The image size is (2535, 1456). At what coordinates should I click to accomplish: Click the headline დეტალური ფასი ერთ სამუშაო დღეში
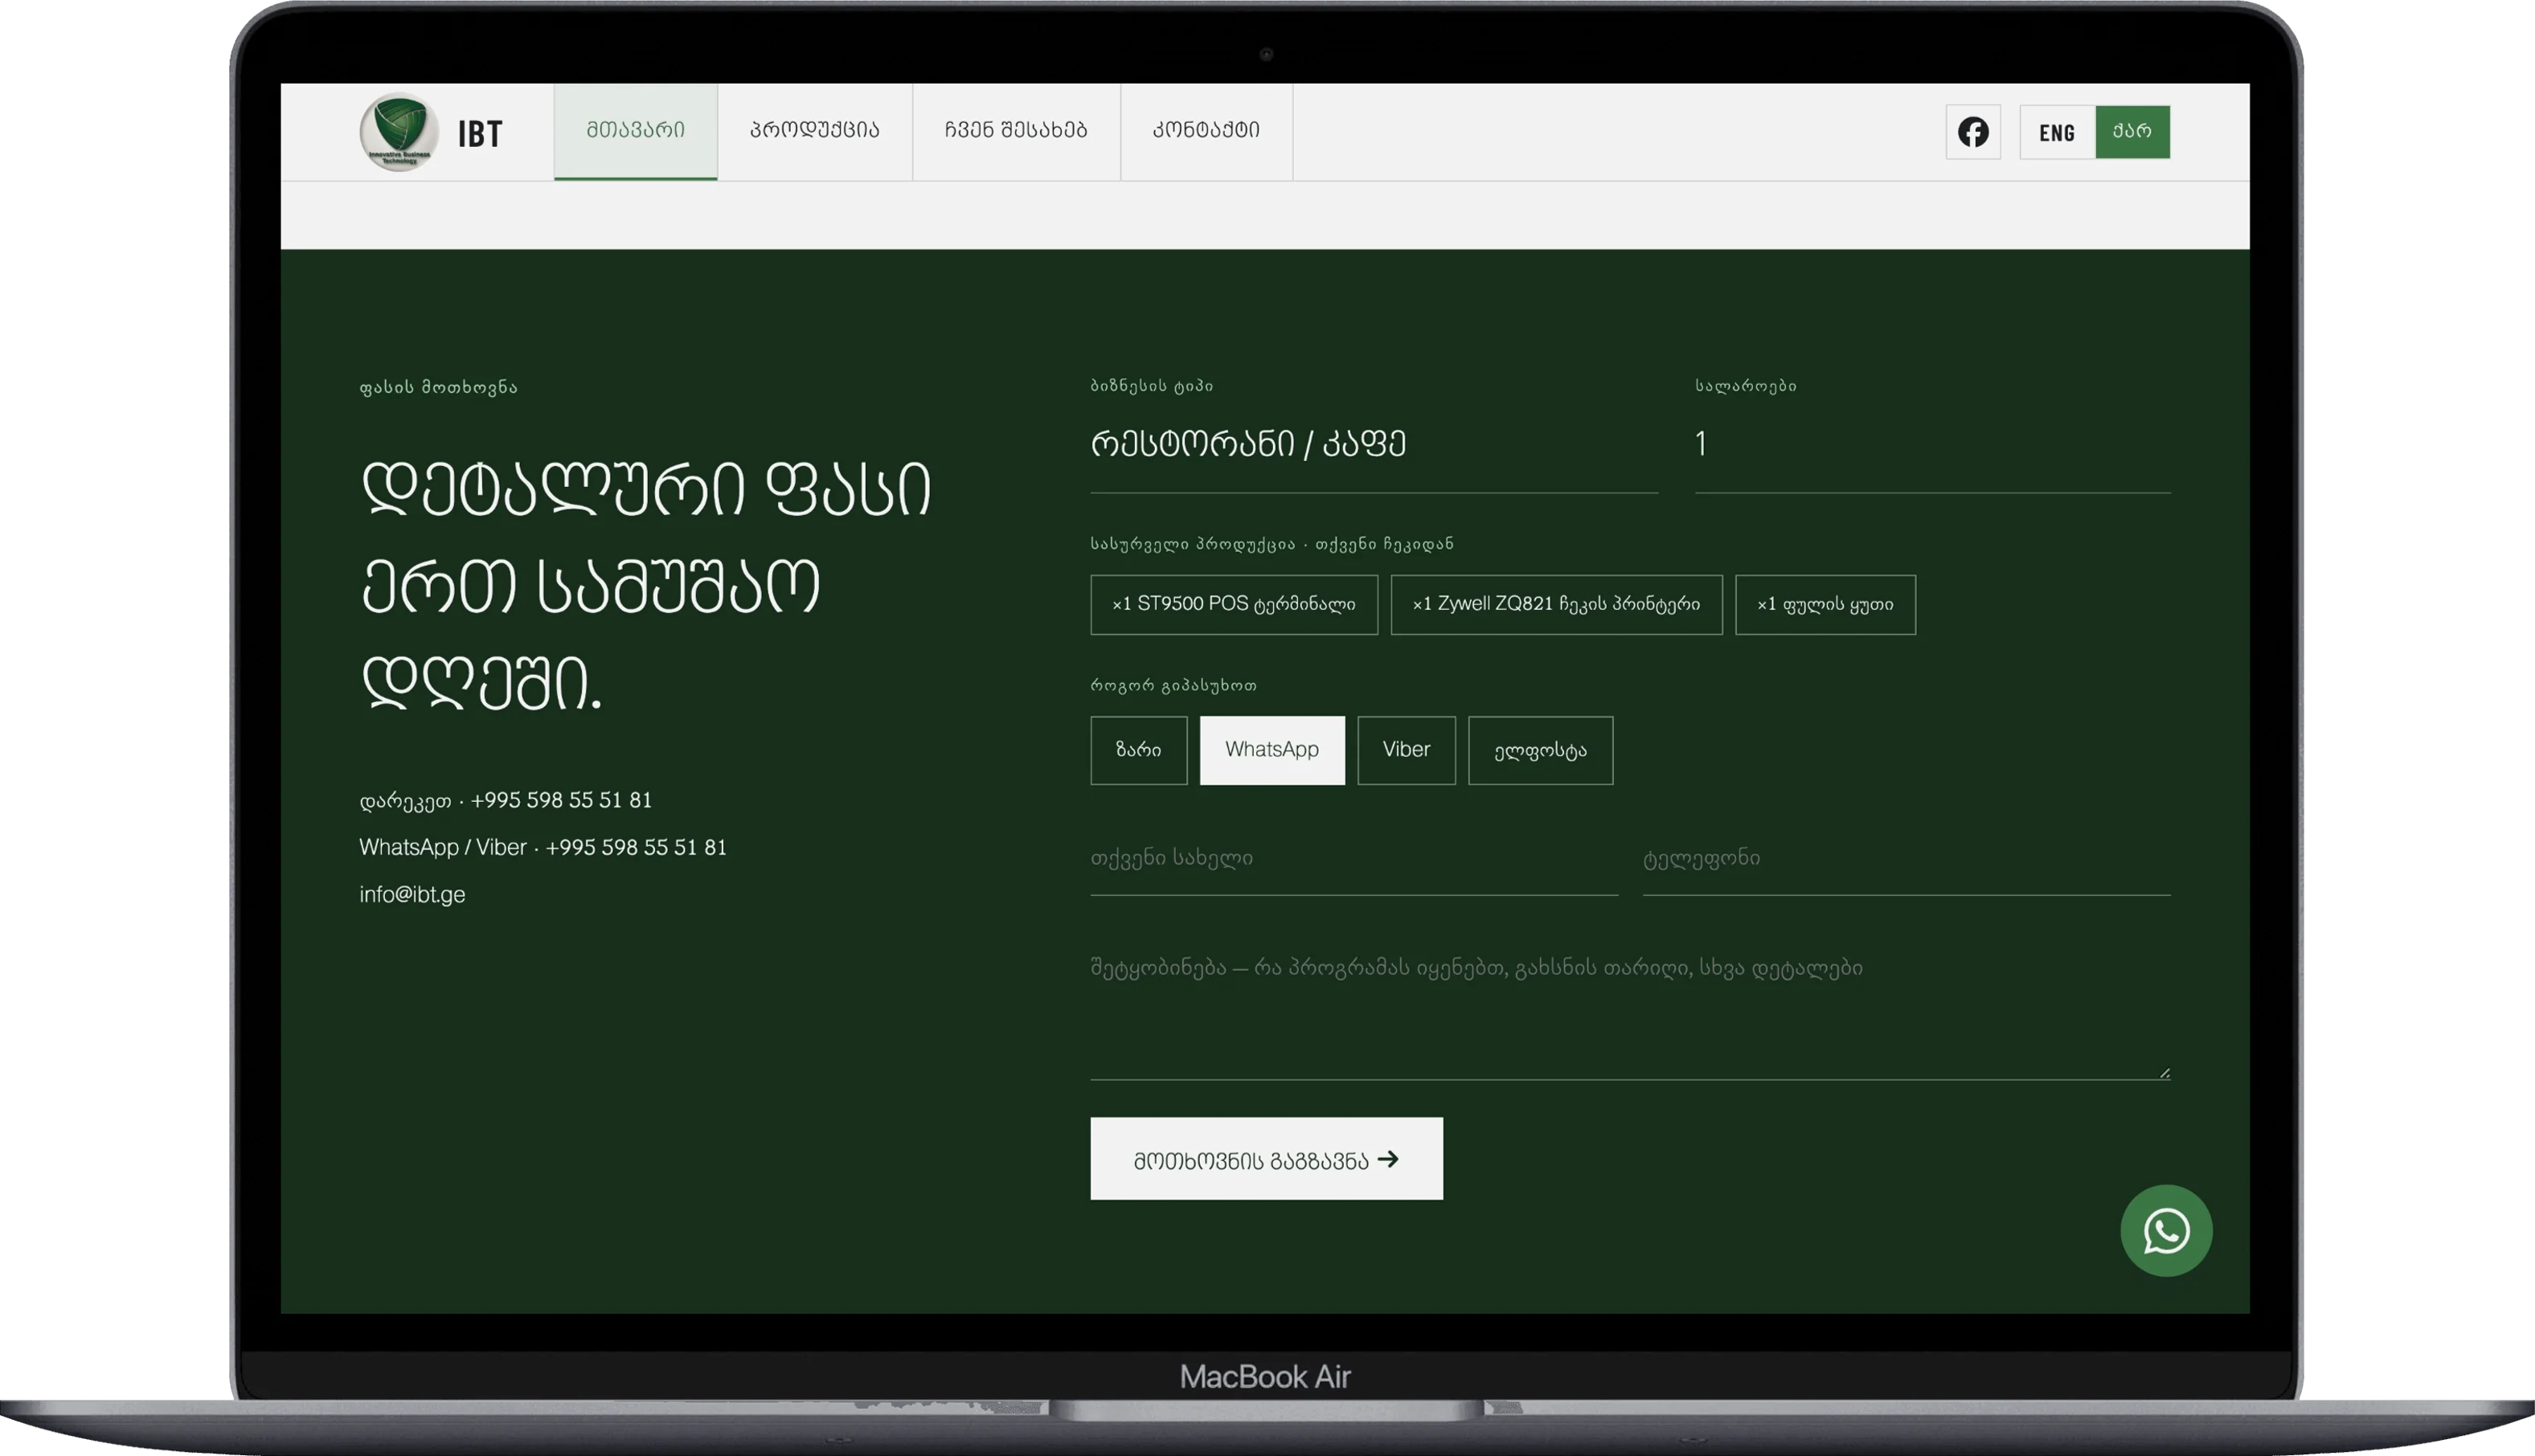(x=646, y=587)
